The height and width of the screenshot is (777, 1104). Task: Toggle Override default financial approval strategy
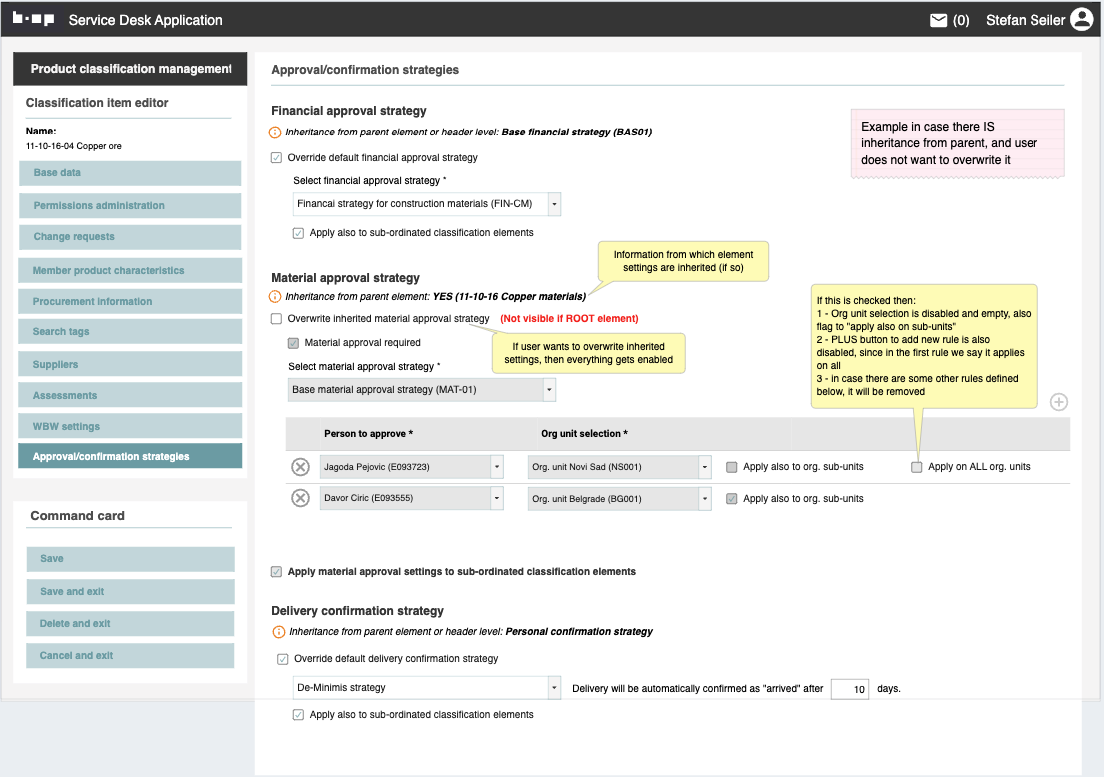coord(277,158)
